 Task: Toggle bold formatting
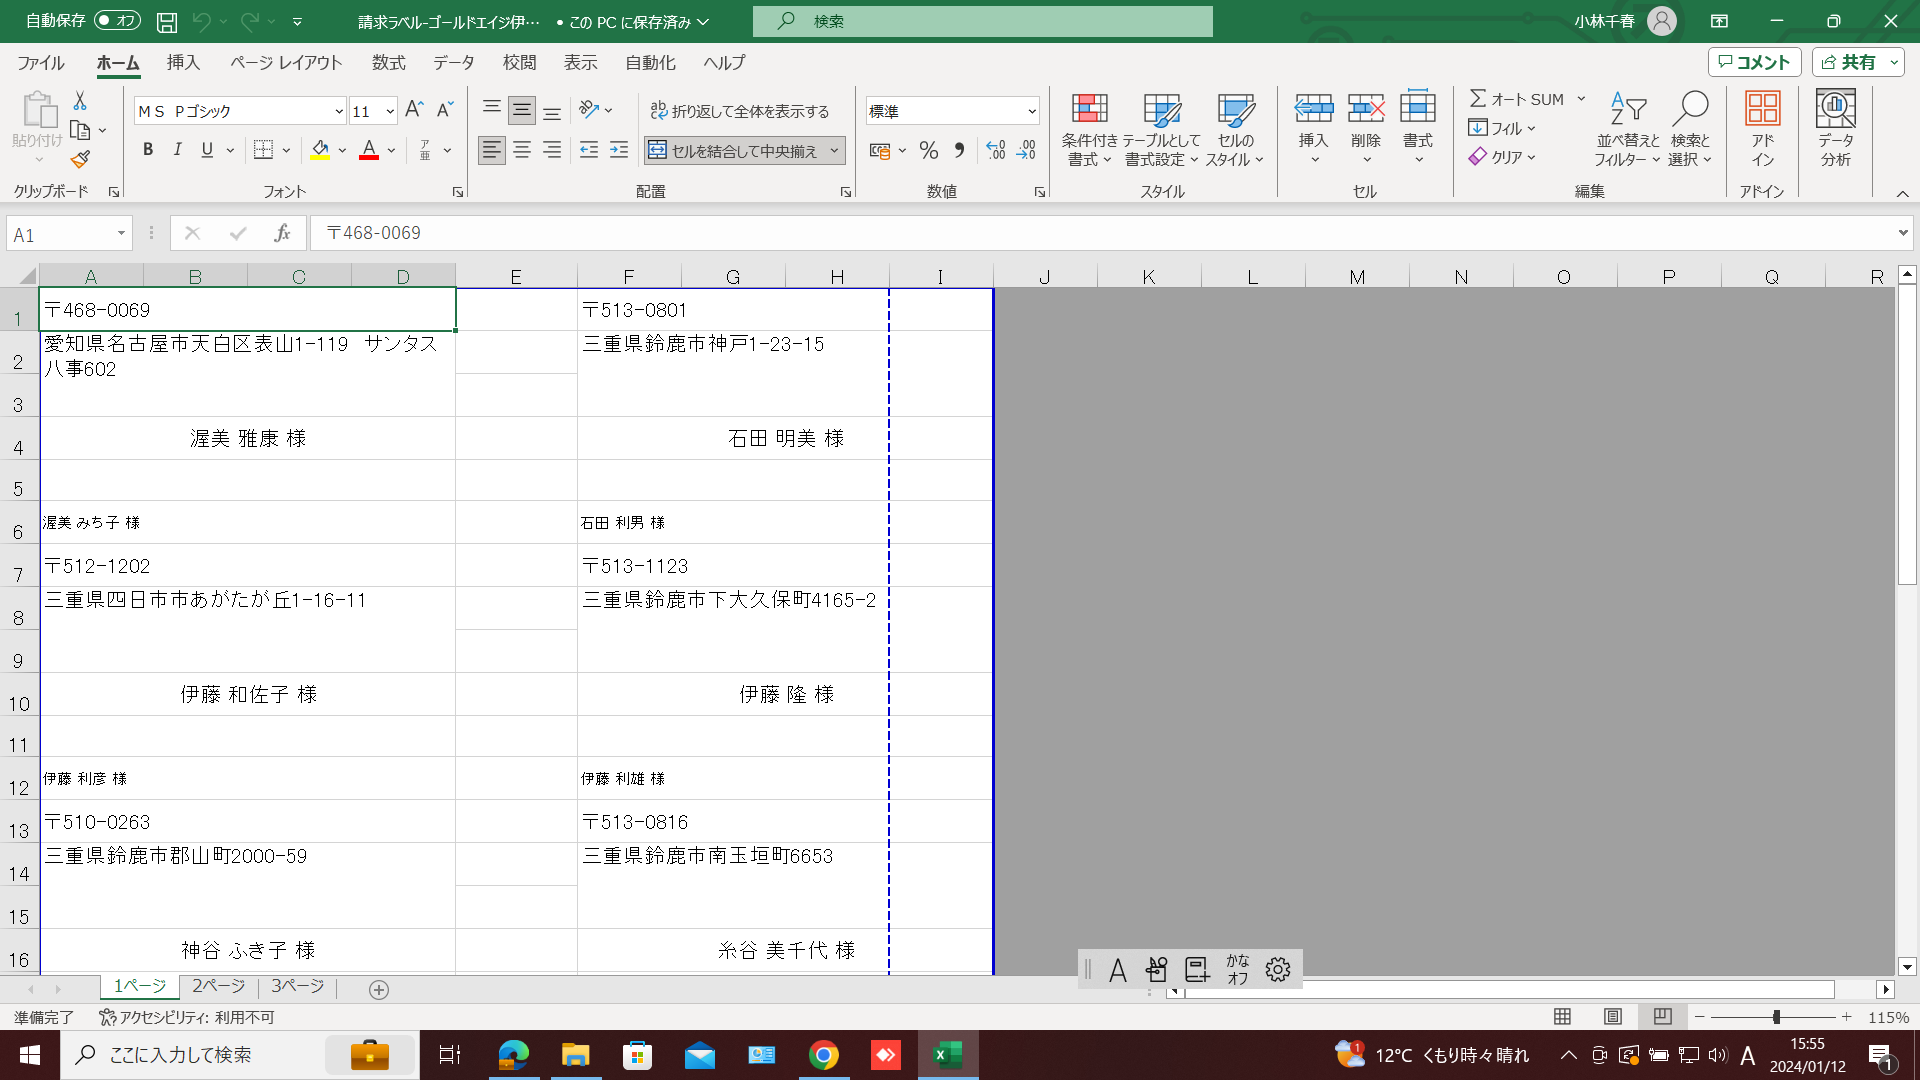point(148,150)
